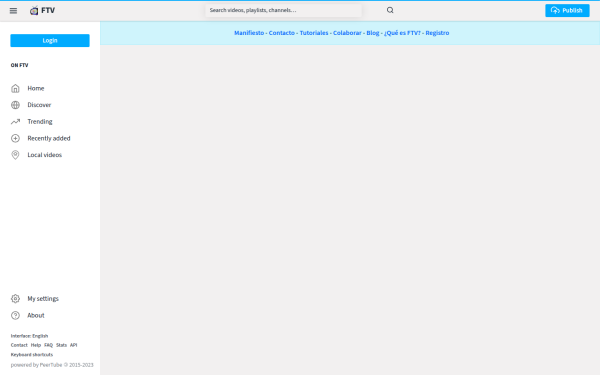This screenshot has width=600, height=375.
Task: Change Interface: English language setting
Action: point(29,336)
